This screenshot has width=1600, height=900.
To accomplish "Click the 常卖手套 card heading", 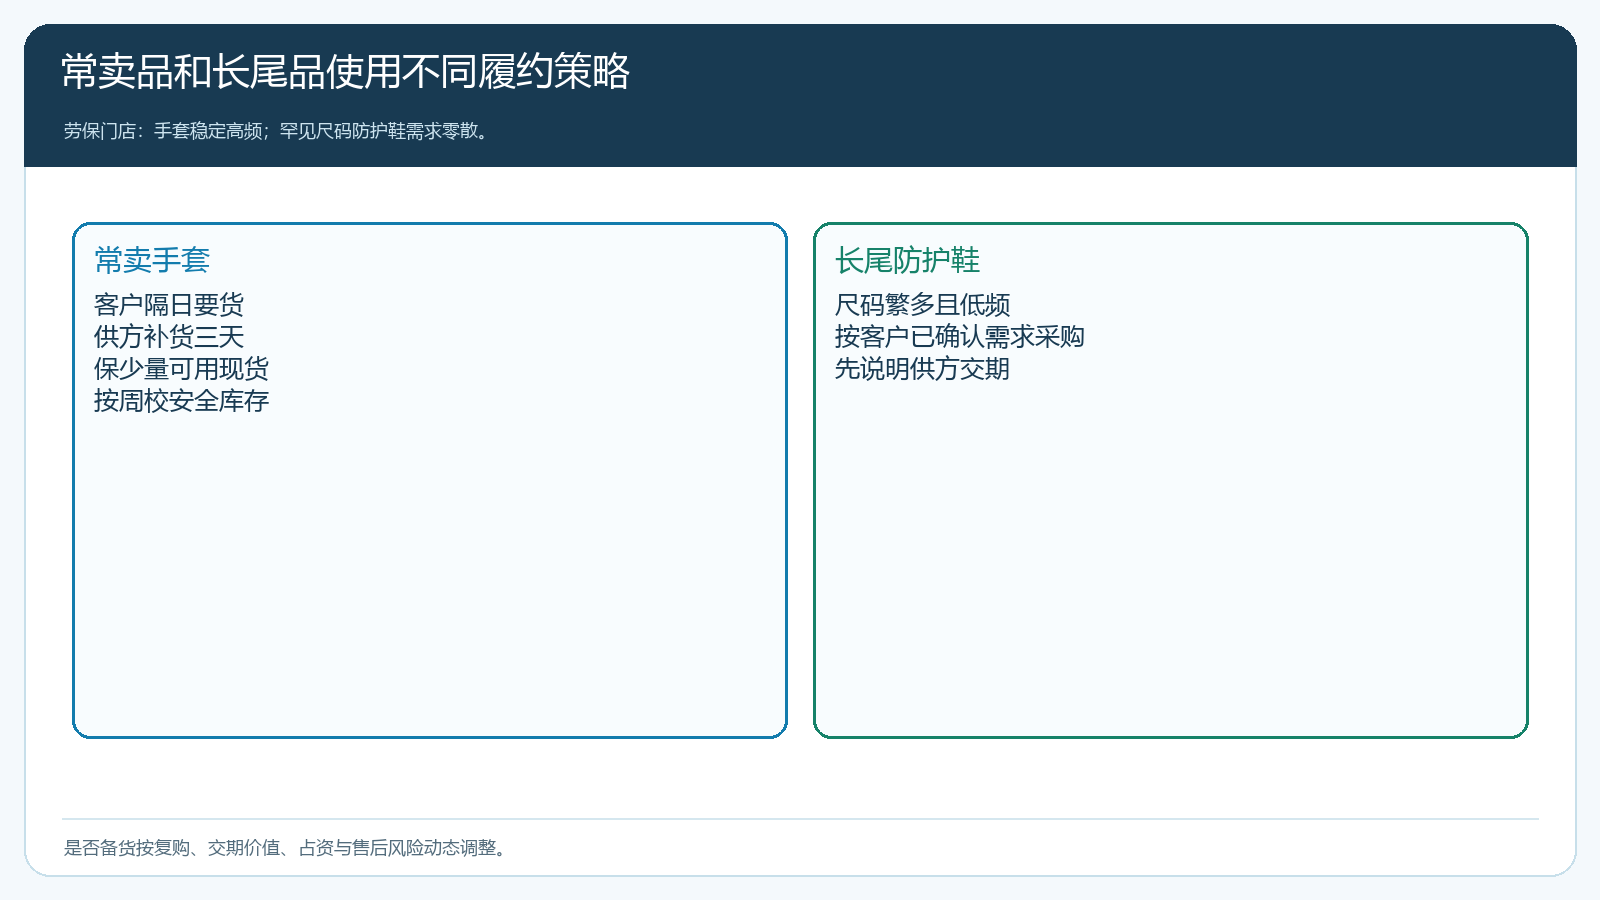I will [152, 260].
